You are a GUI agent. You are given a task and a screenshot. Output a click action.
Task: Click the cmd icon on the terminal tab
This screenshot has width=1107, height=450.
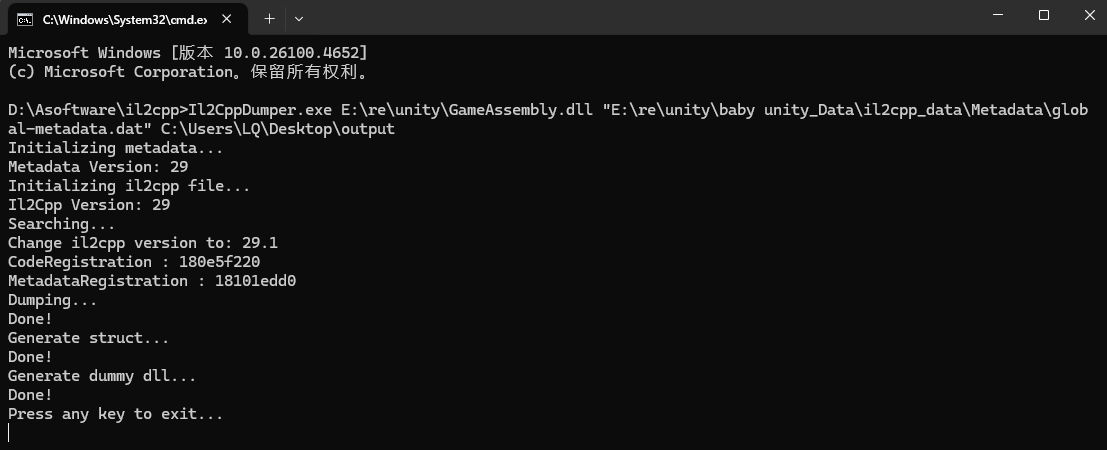pyautogui.click(x=25, y=18)
